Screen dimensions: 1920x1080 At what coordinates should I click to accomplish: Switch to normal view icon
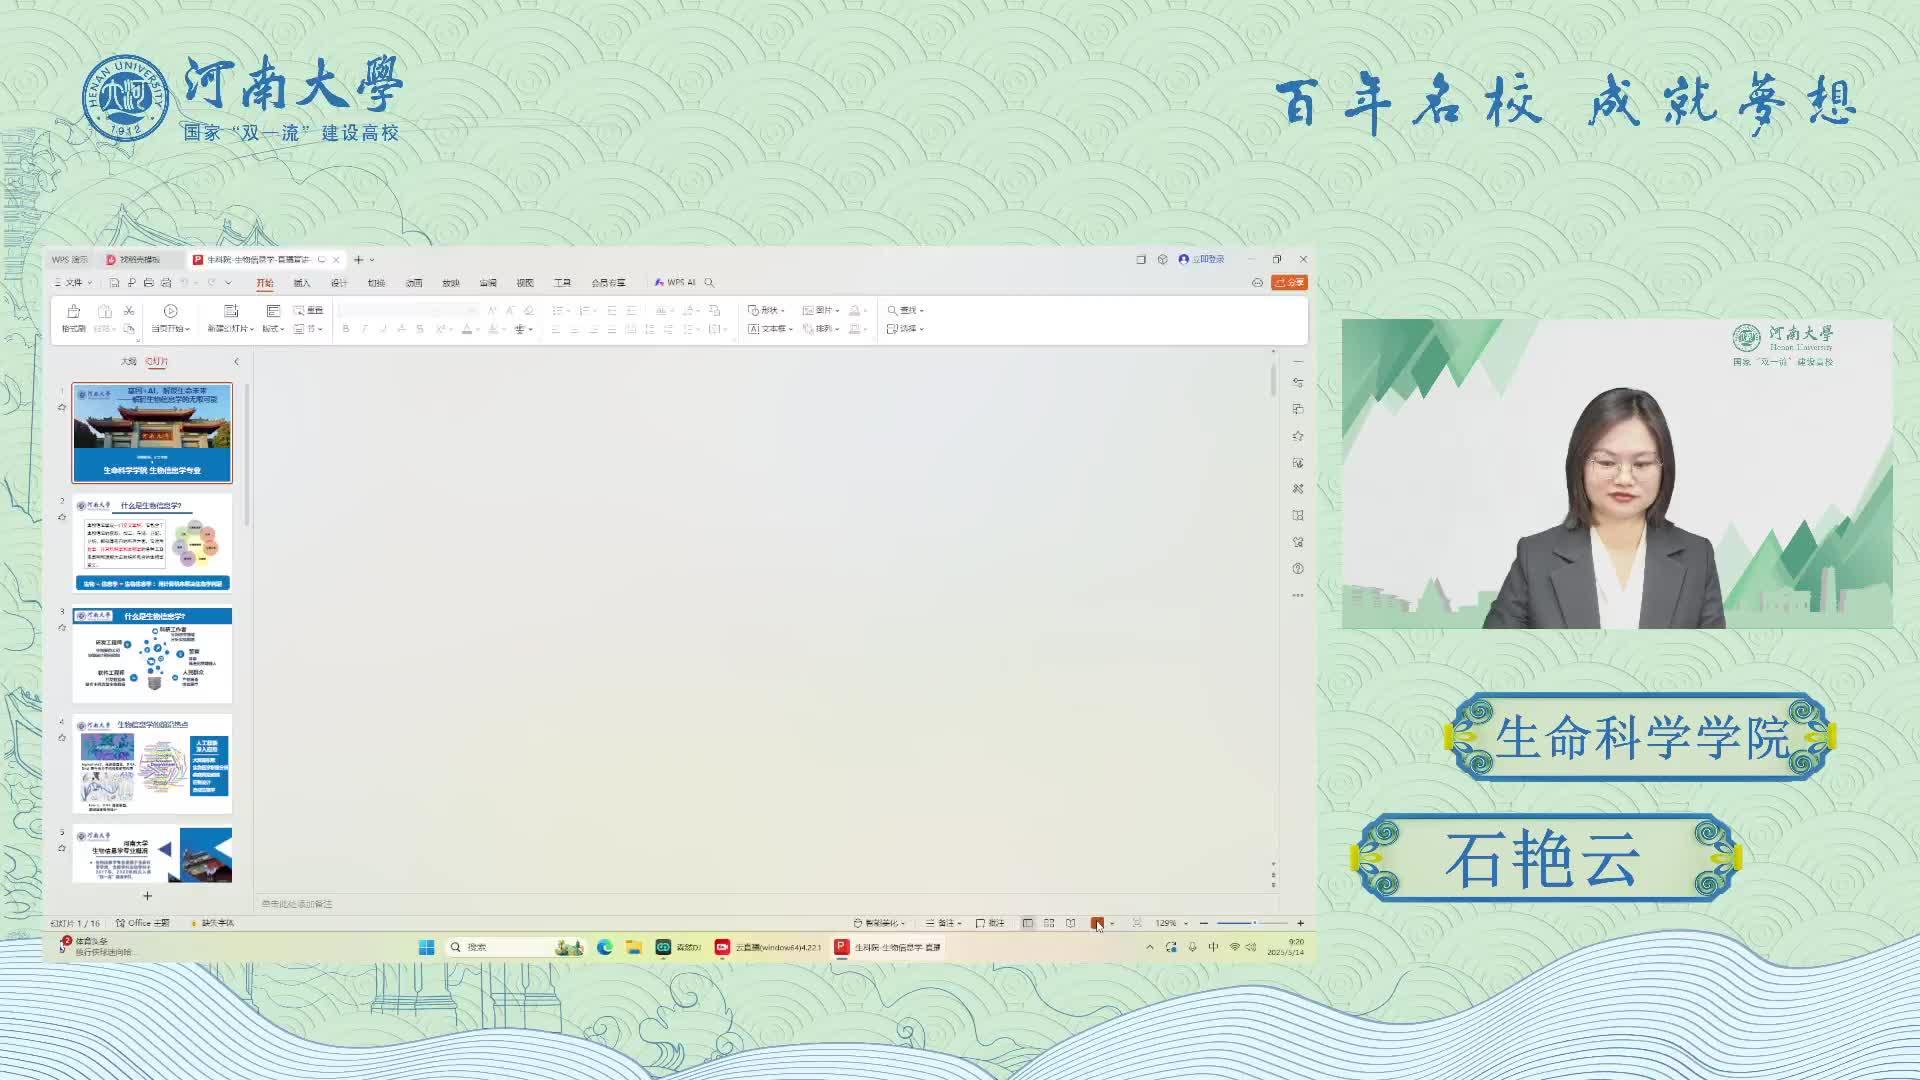[x=1028, y=923]
